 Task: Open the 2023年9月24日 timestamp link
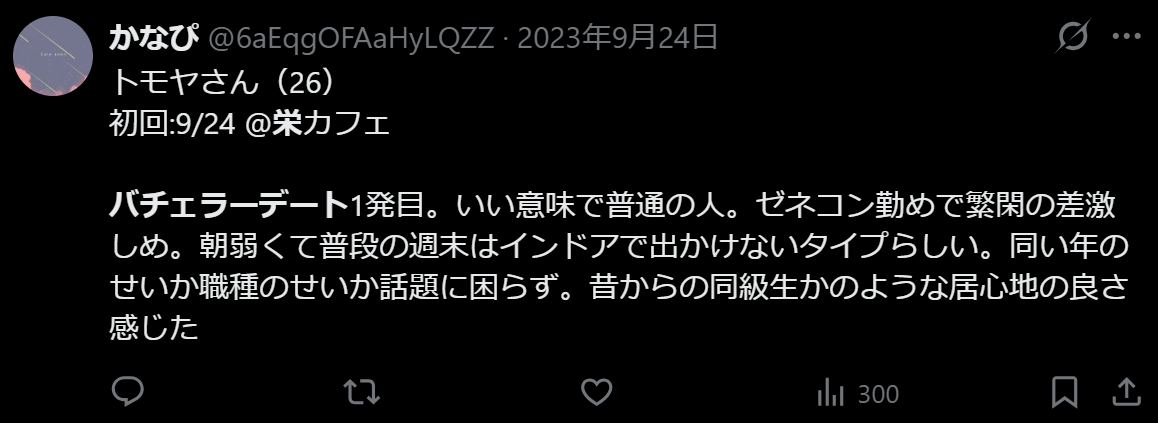click(617, 37)
